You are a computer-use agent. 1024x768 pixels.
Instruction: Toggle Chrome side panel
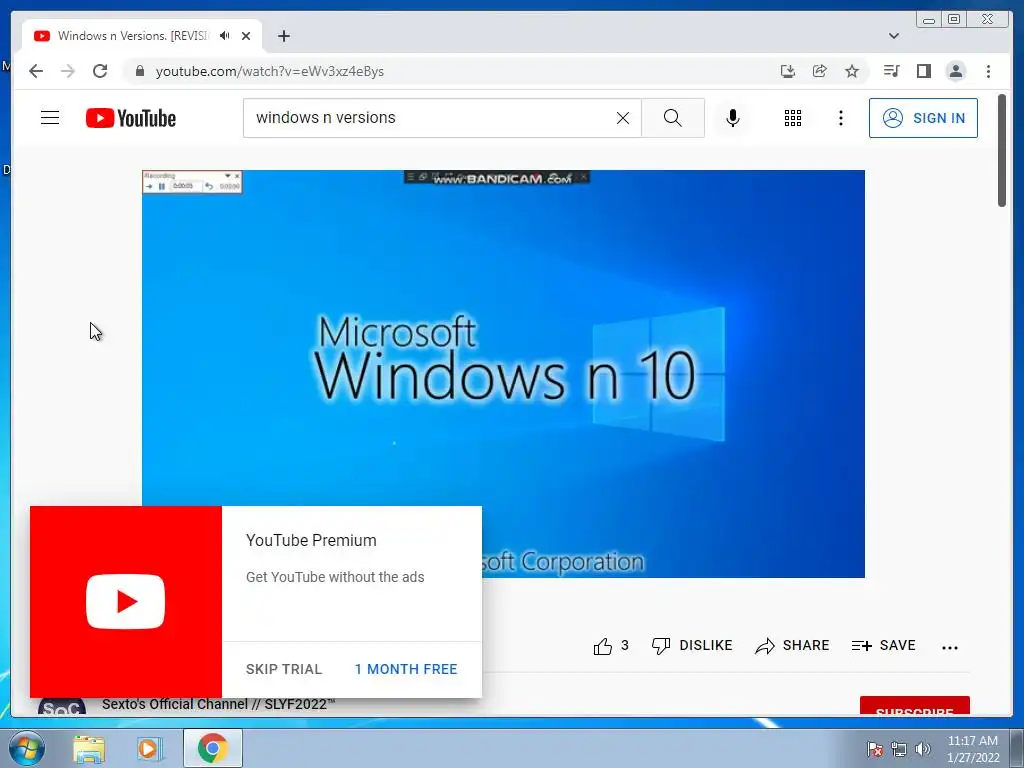pos(923,71)
